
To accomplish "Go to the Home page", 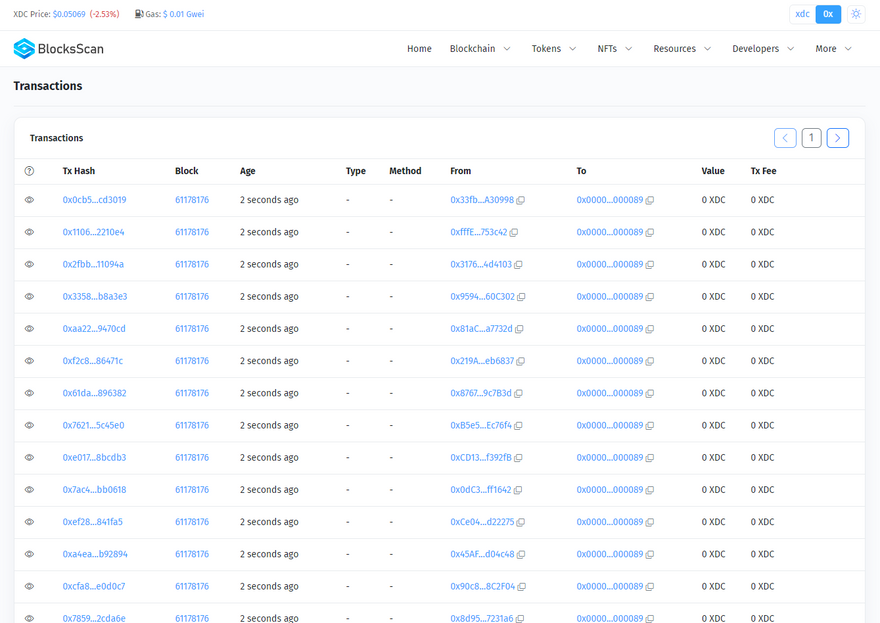I will 419,49.
